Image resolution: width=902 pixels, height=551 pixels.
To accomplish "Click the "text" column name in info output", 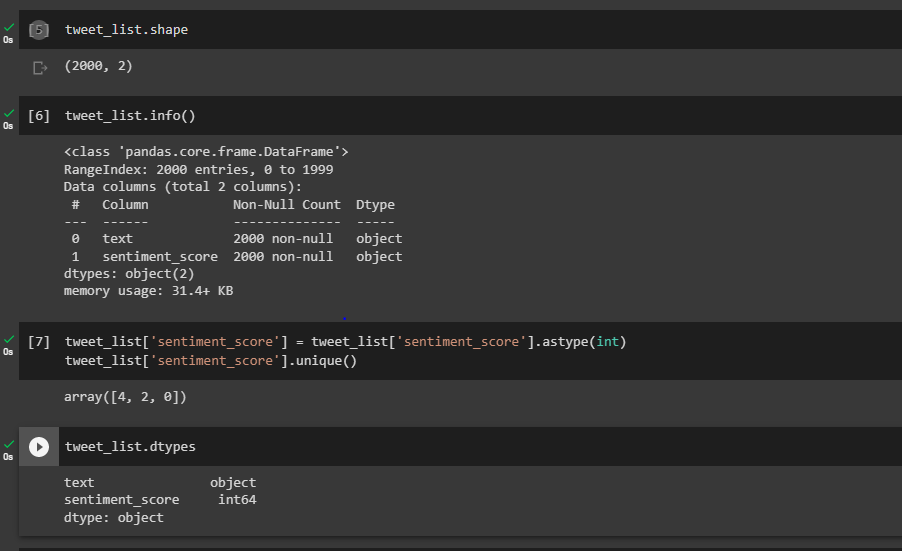I will [x=117, y=239].
